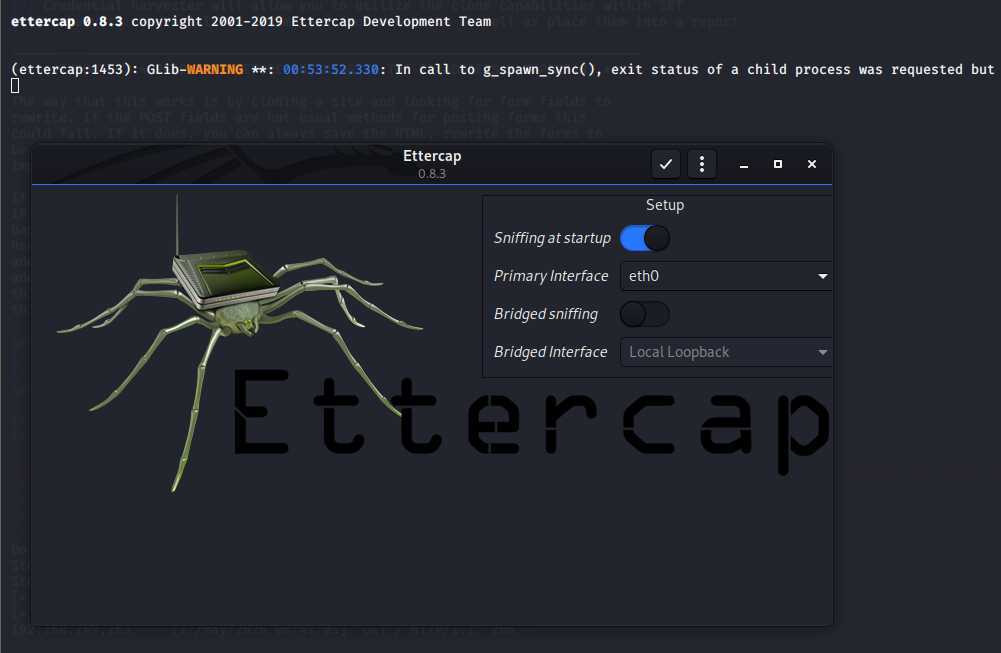The image size is (1001, 653).
Task: Open the Bridged Interface Local Loopback dropdown
Action: click(726, 352)
